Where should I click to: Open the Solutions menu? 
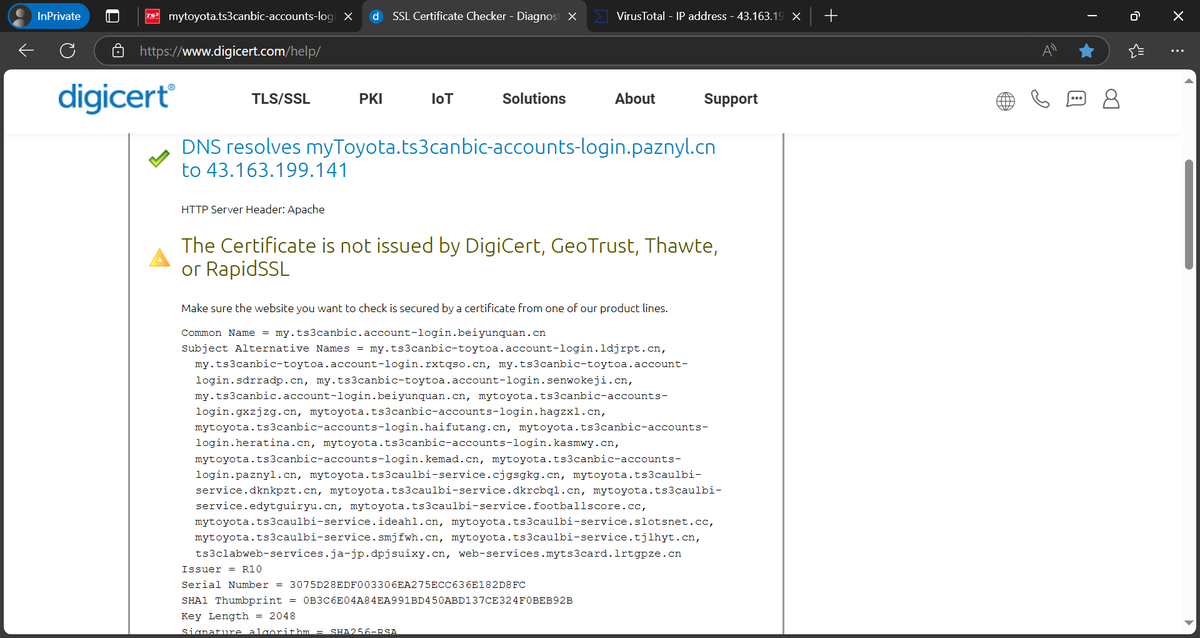(534, 99)
